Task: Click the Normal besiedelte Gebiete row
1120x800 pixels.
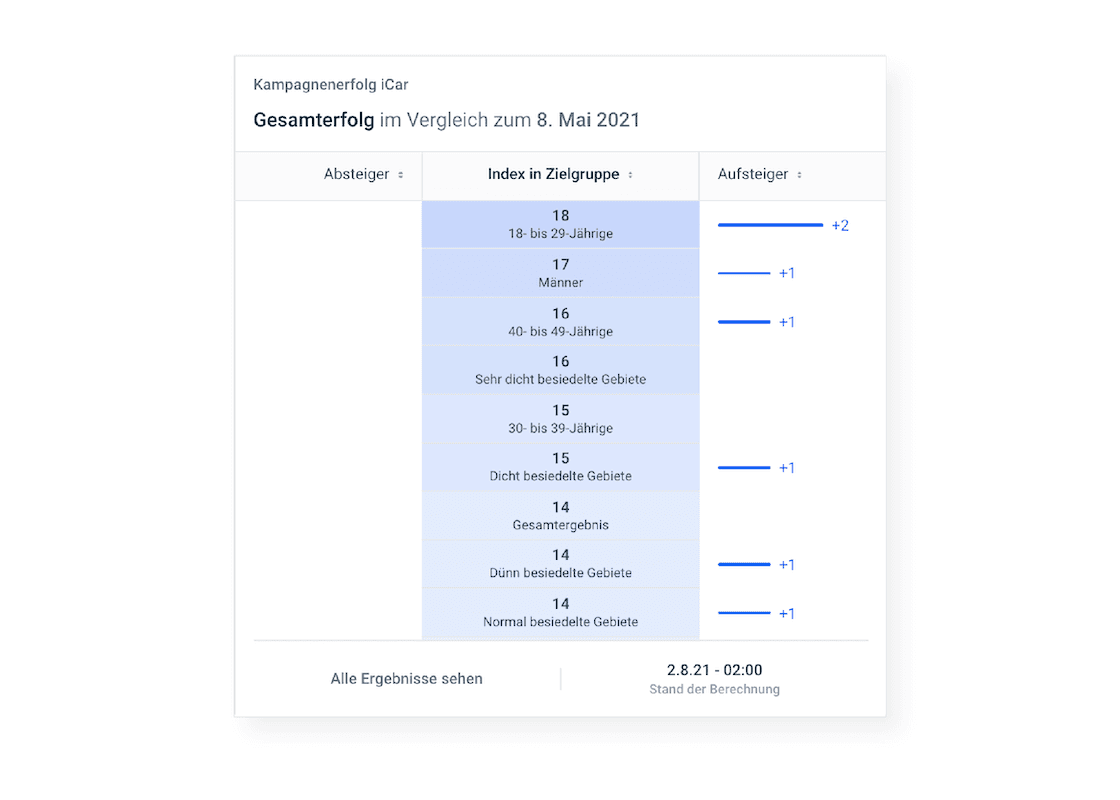Action: pyautogui.click(x=560, y=613)
